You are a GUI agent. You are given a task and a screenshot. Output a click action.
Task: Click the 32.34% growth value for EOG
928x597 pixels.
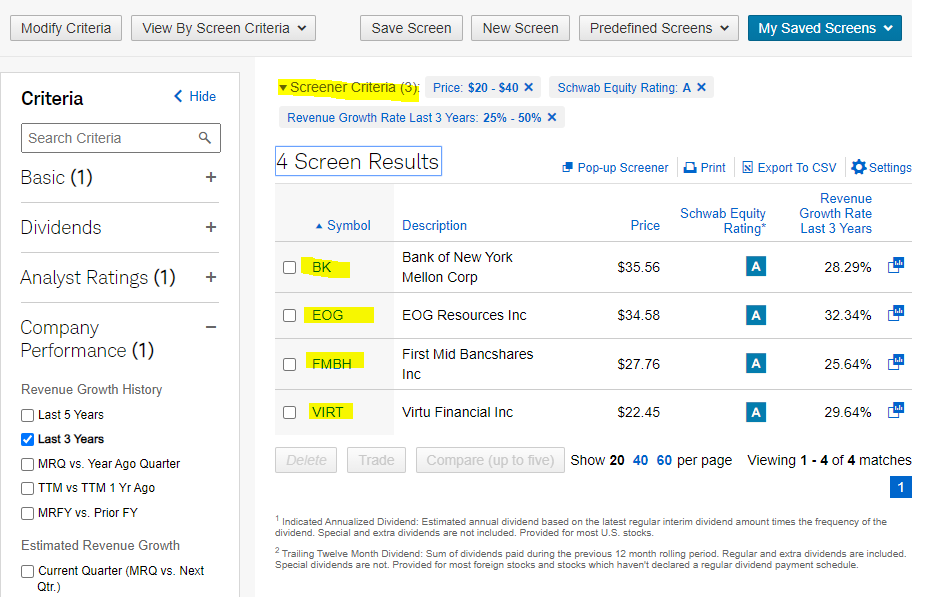[x=848, y=315]
